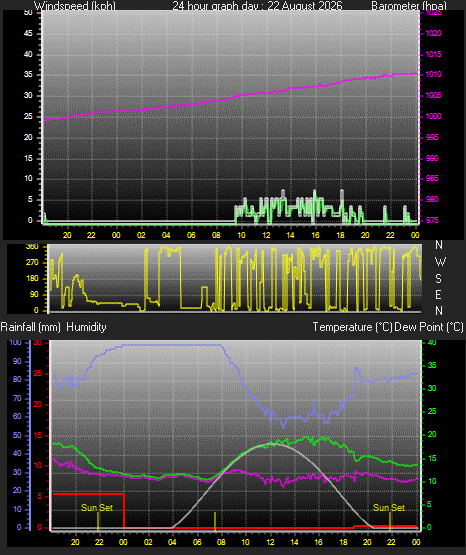Image resolution: width=466 pixels, height=555 pixels.
Task: Select the "Humidity" label
Action: pos(86,327)
